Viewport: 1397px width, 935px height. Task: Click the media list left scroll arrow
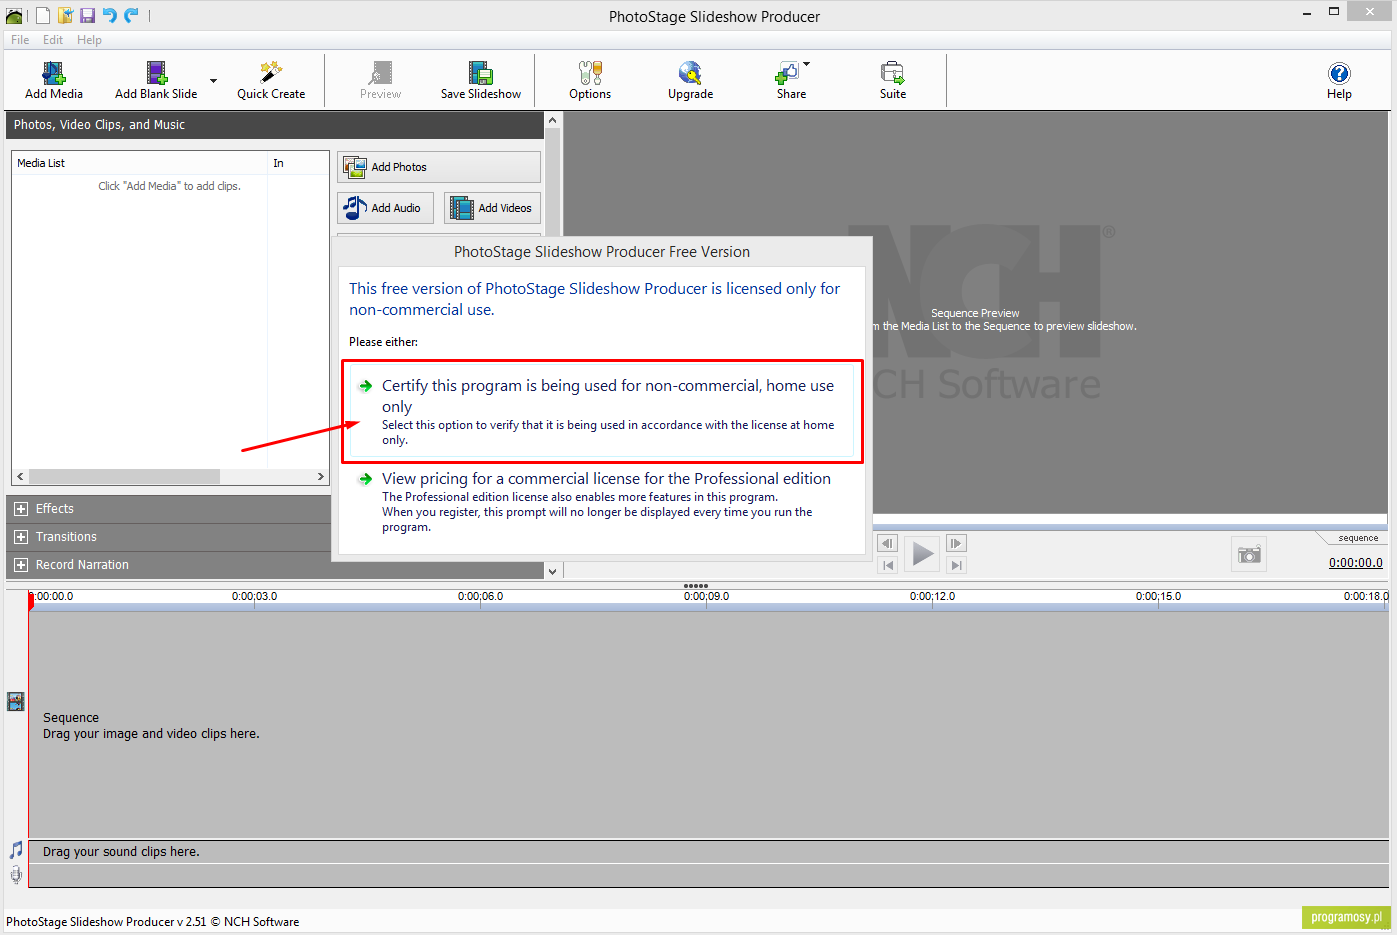click(x=20, y=477)
